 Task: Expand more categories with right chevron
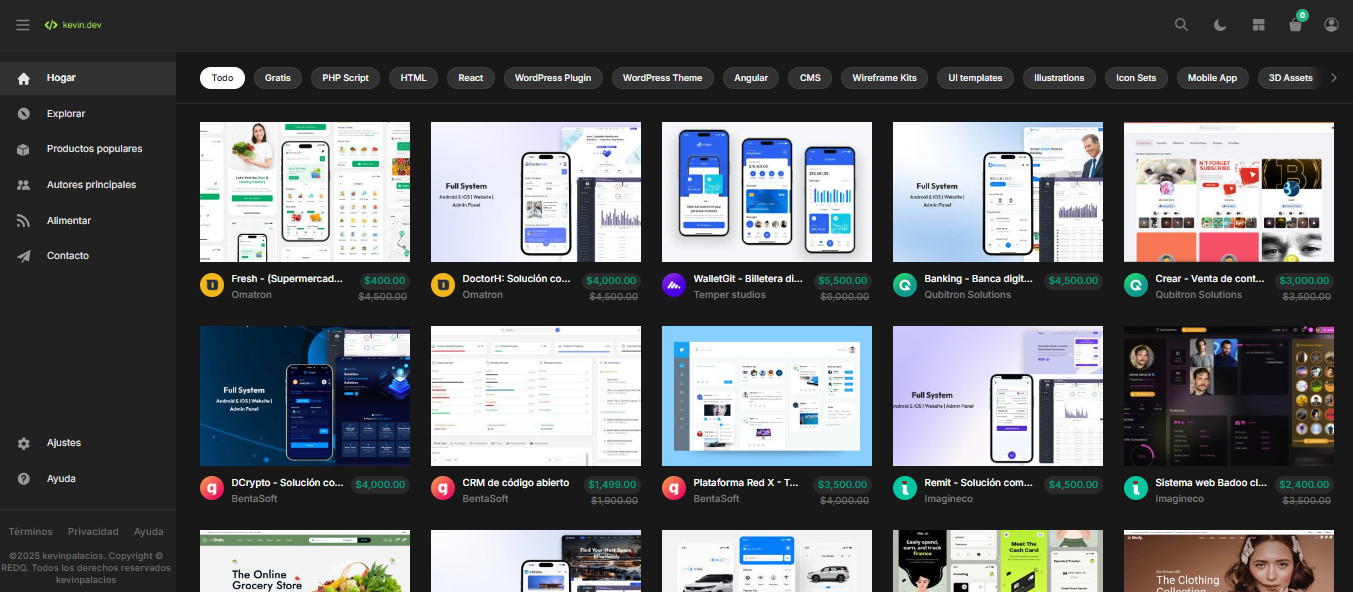click(x=1333, y=78)
